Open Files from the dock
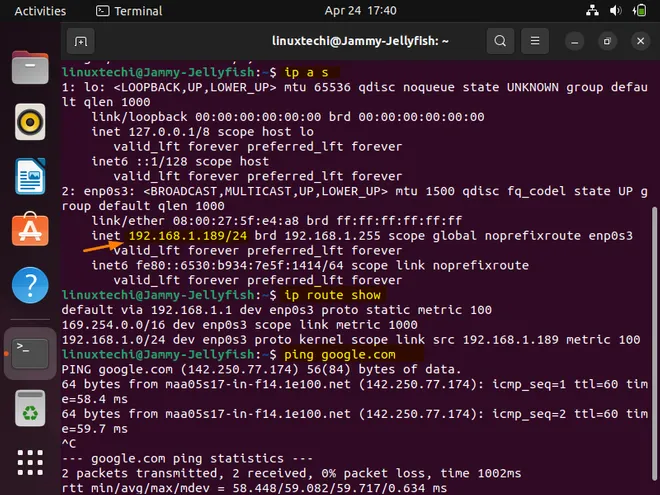The width and height of the screenshot is (660, 495). 30,69
